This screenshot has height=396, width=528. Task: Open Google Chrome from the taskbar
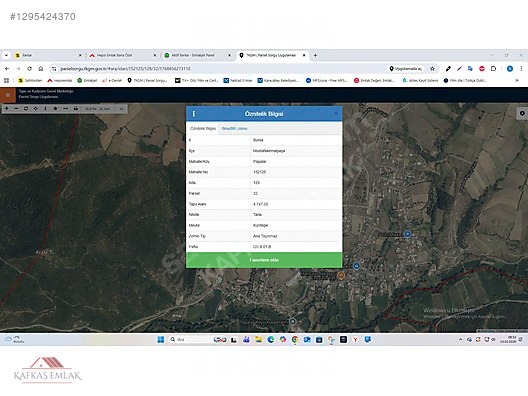point(295,339)
